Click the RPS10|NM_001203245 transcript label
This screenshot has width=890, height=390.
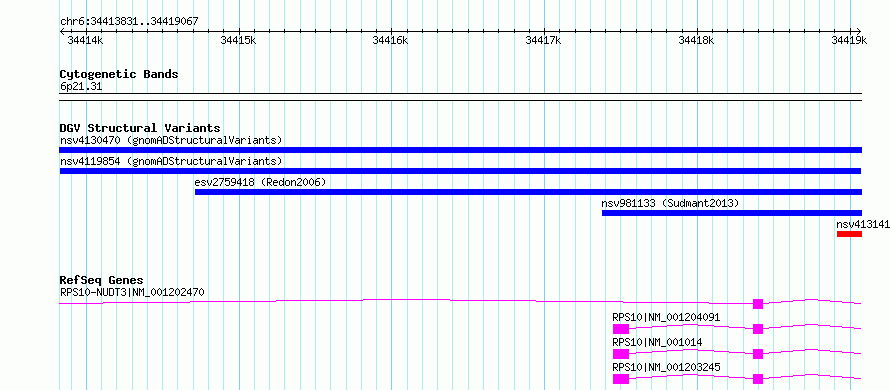click(666, 368)
